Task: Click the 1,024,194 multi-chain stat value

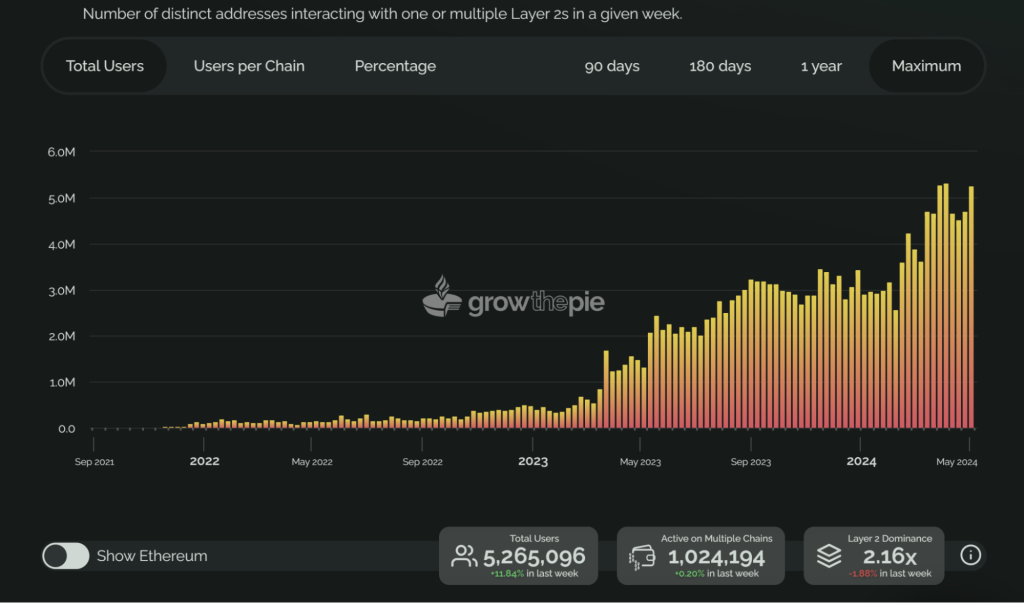Action: click(x=716, y=557)
